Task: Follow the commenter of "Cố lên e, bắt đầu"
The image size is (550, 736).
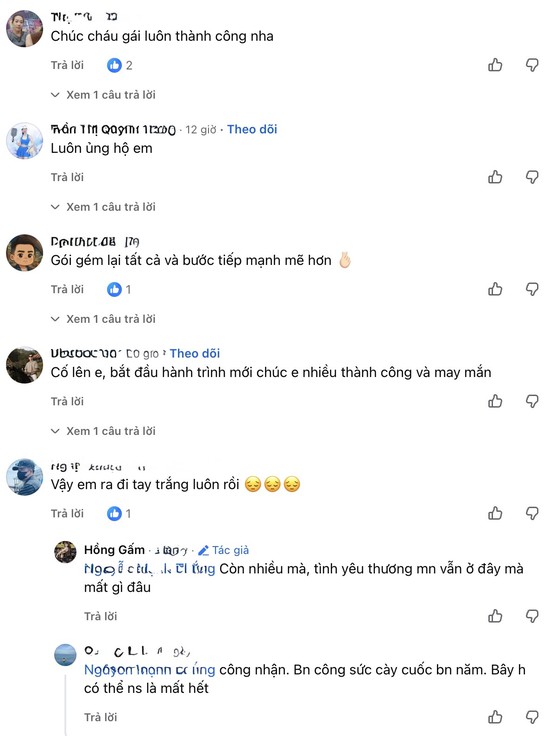Action: (x=195, y=353)
